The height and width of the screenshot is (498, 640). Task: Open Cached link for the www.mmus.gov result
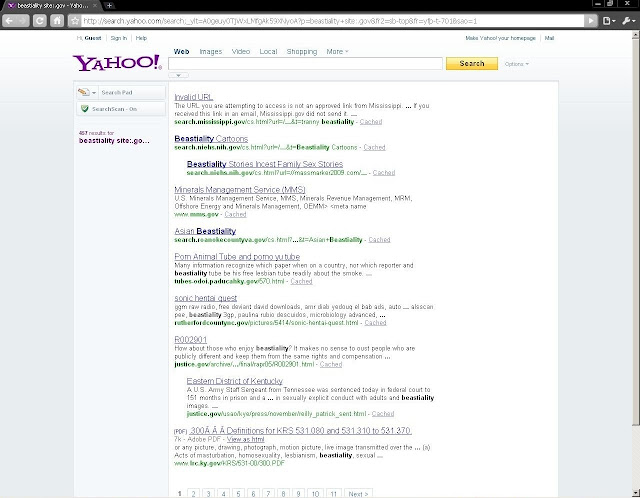click(235, 214)
